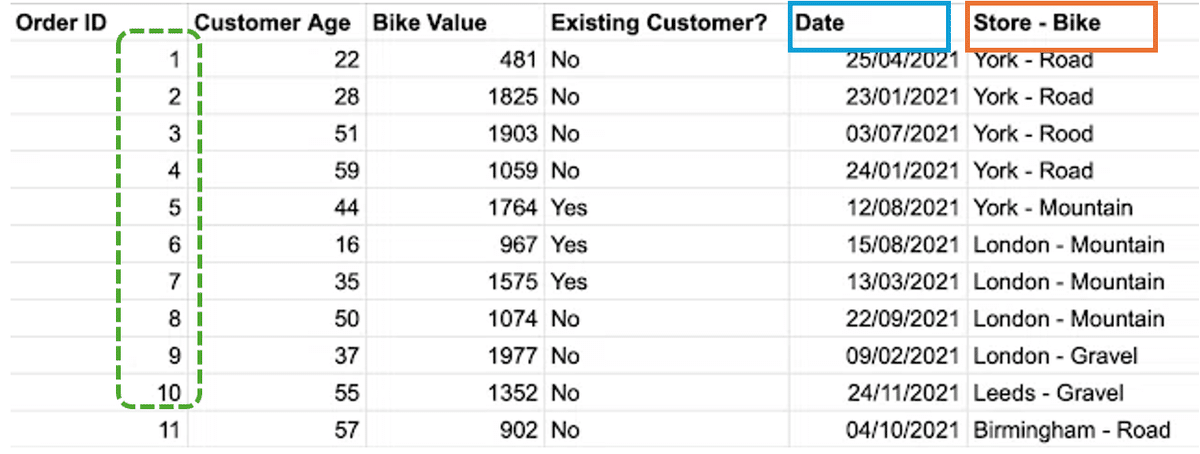The image size is (1200, 454).
Task: Select bike value cell 1977
Action: (x=455, y=356)
